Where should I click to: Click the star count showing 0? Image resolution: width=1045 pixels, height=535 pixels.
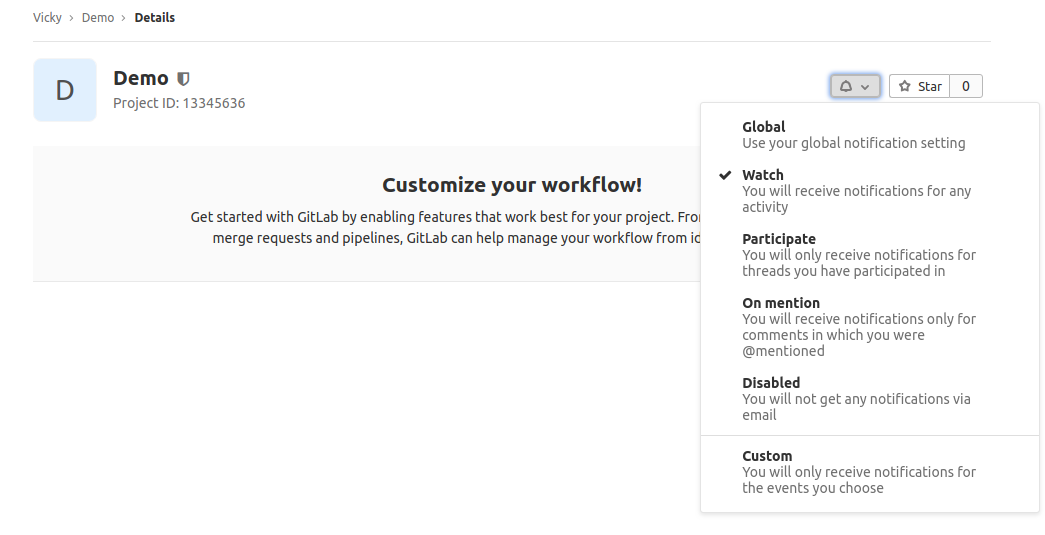tap(965, 87)
